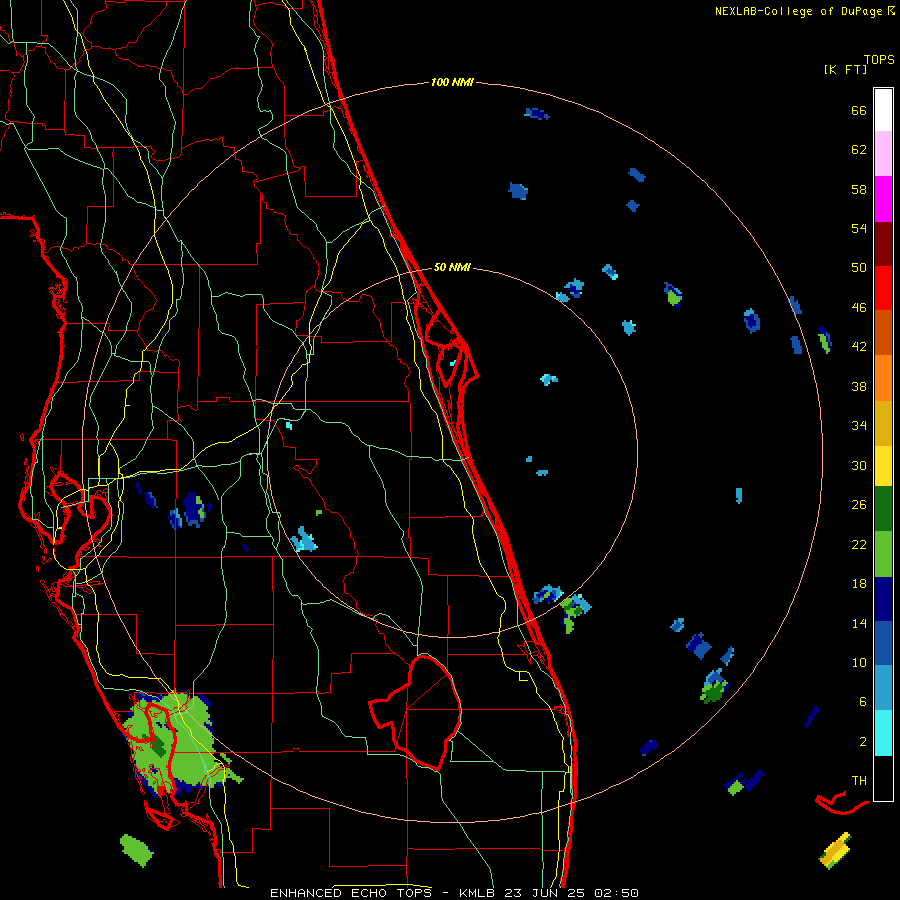Click the 26 legend value
This screenshot has height=900, width=900.
coord(859,505)
